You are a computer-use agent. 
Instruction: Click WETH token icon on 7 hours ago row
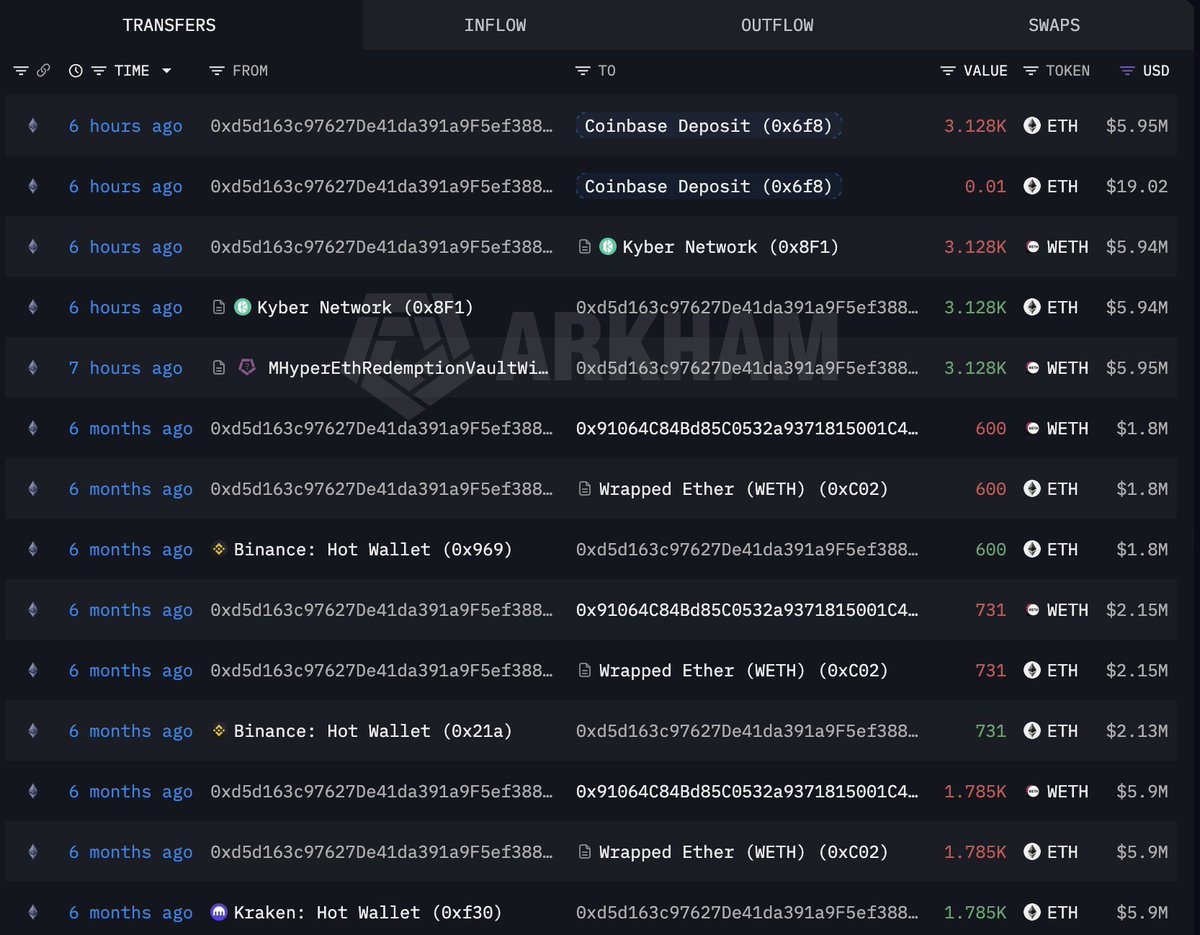click(x=1032, y=368)
